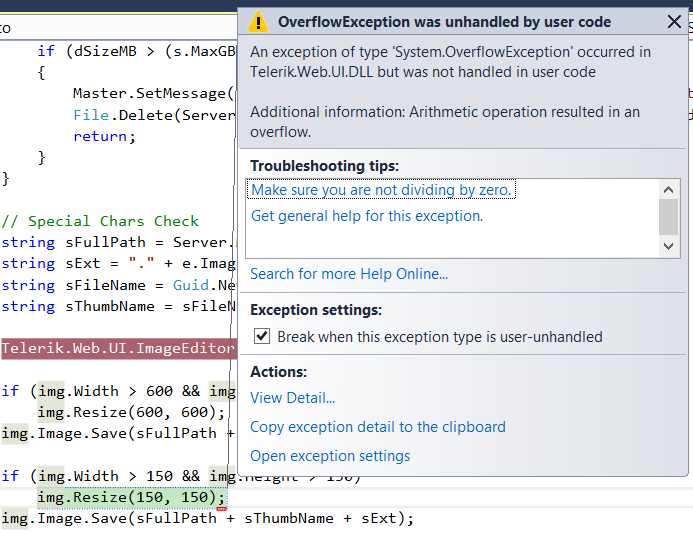Open 'View Detail...' action
693x534 pixels.
(292, 398)
